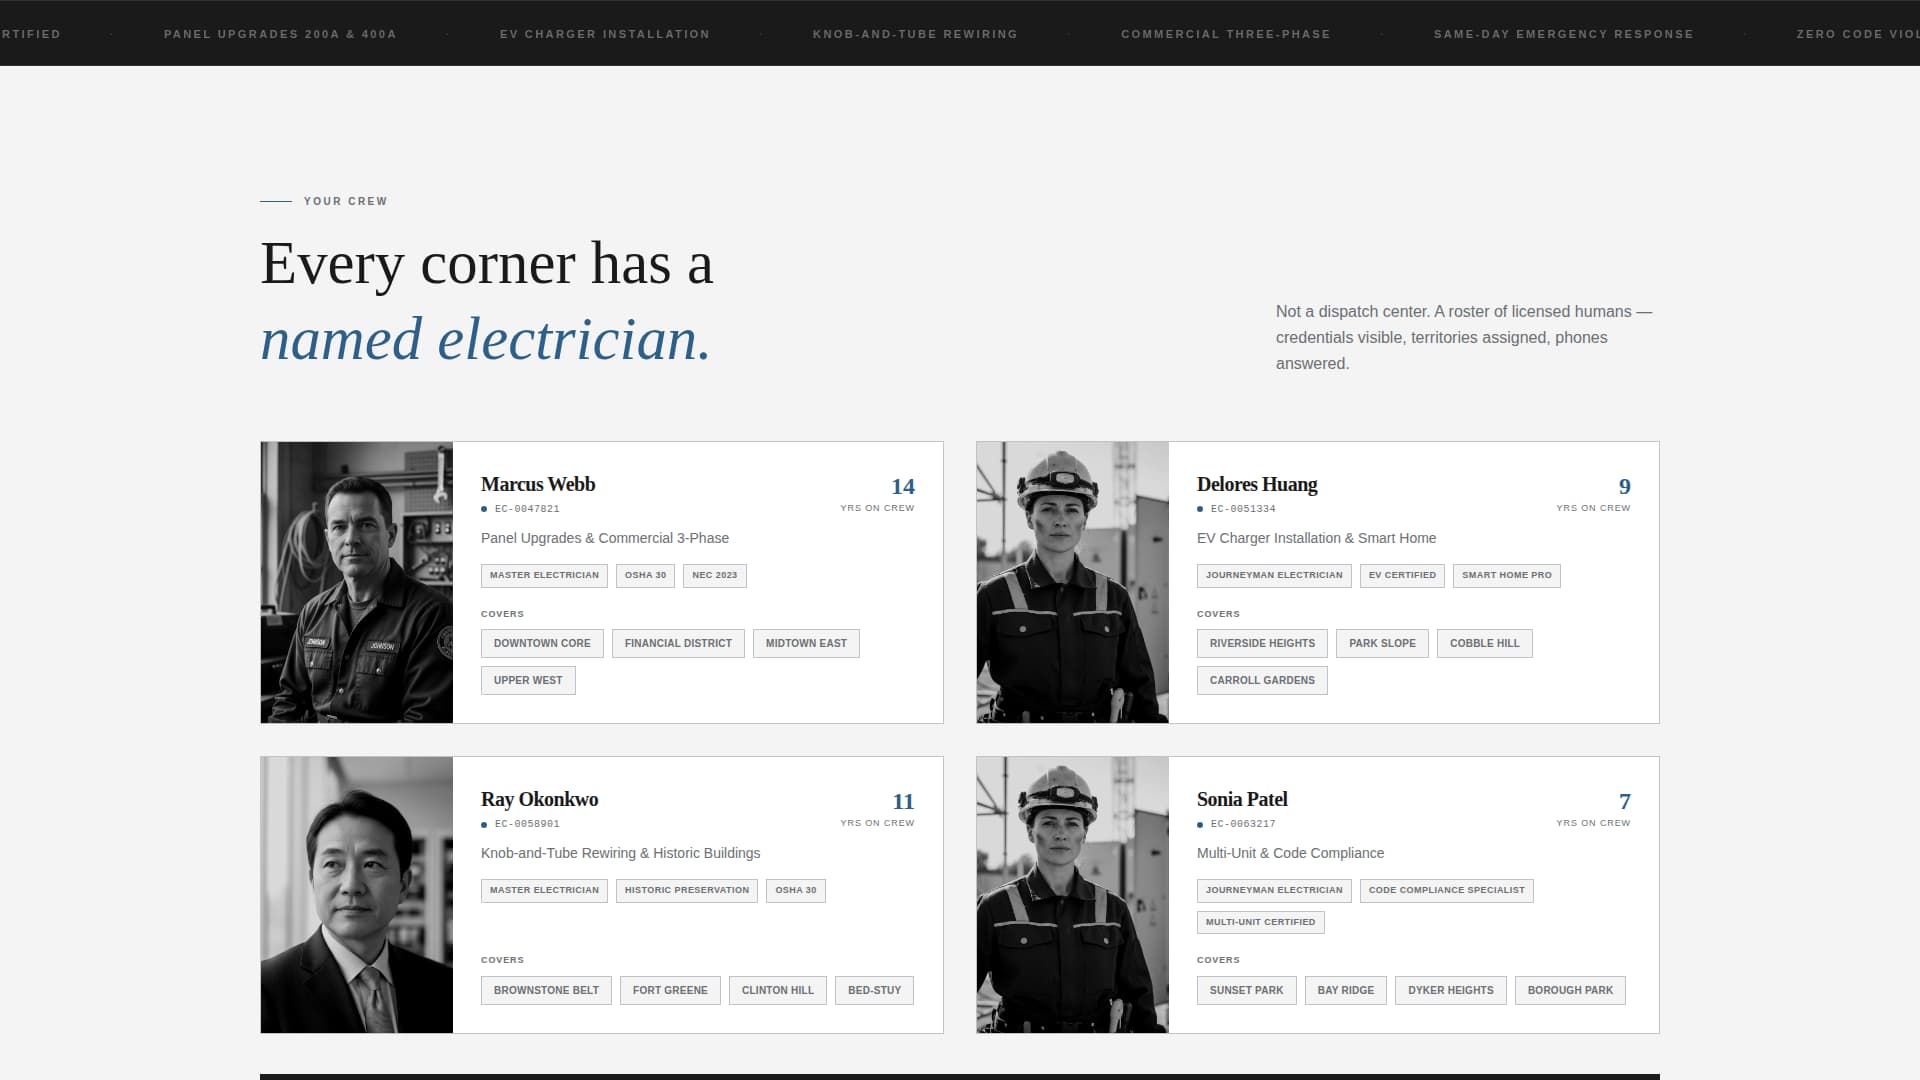1920x1080 pixels.
Task: Click the NEC 2023 credential tag
Action: 714,575
